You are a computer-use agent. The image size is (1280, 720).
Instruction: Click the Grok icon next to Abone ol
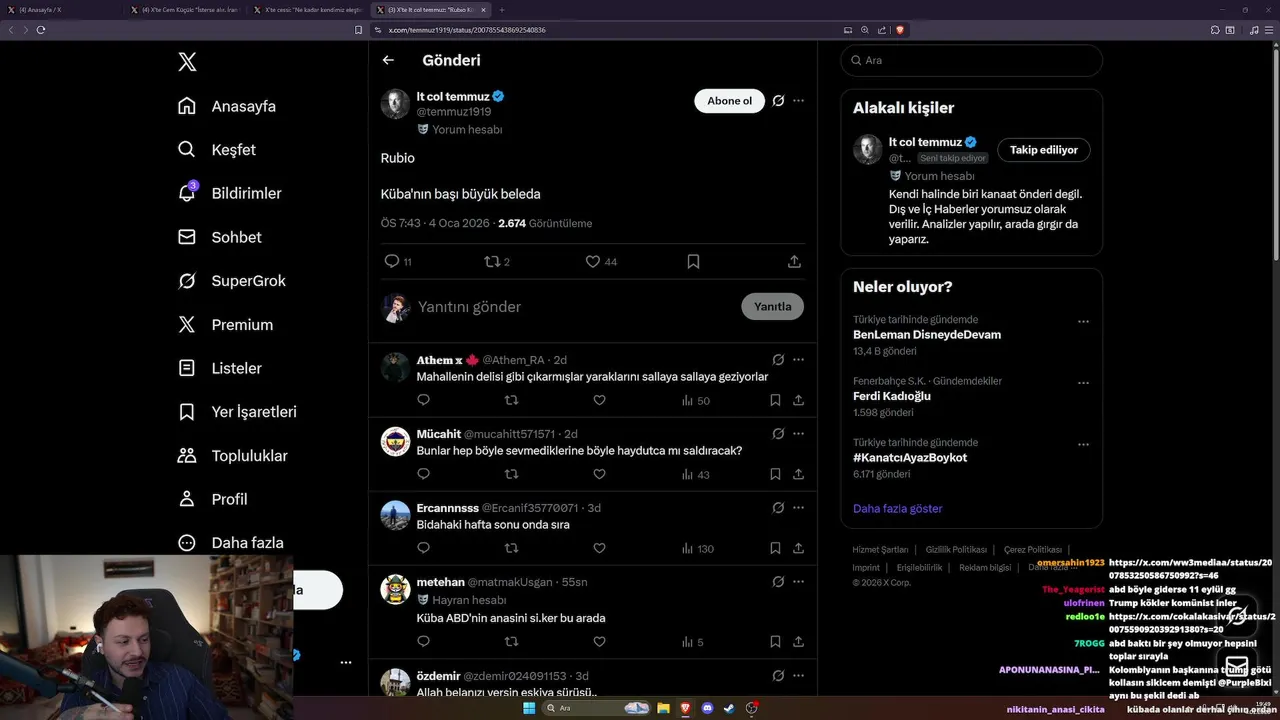778,101
